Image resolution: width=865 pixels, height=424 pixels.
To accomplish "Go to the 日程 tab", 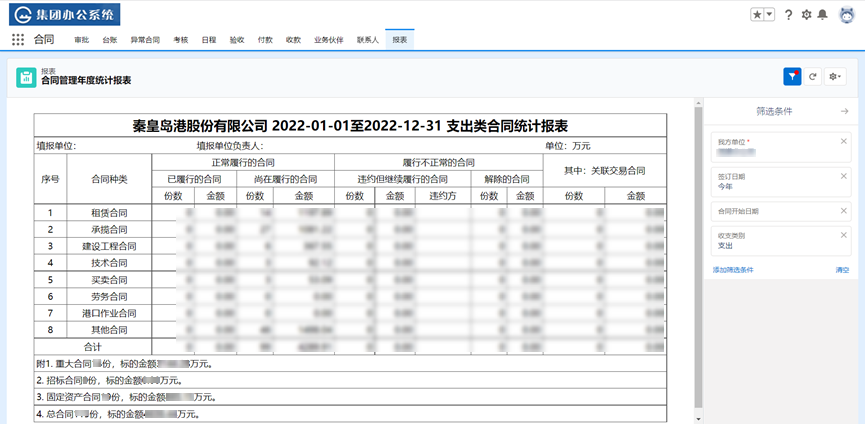I will (209, 40).
